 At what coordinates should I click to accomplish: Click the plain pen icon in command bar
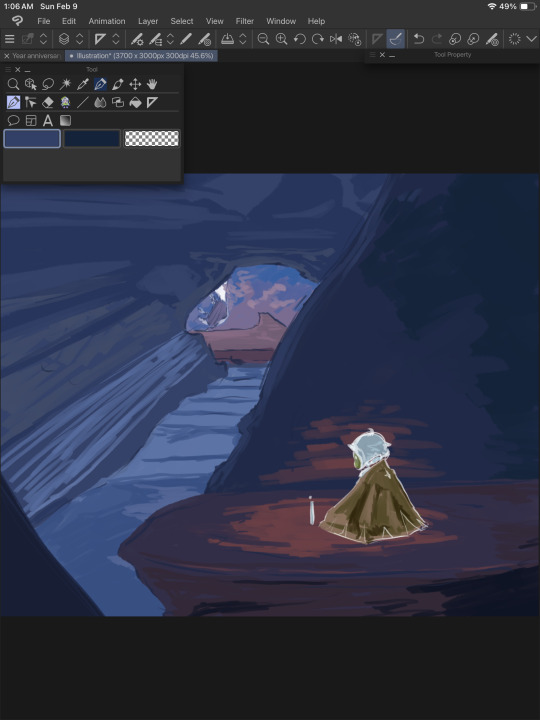(186, 39)
